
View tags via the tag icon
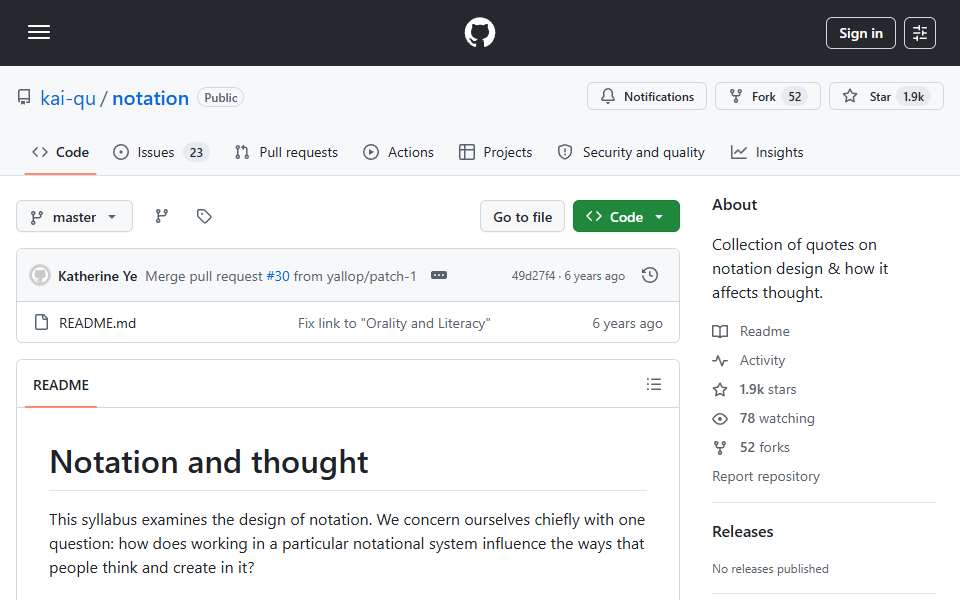pos(204,216)
